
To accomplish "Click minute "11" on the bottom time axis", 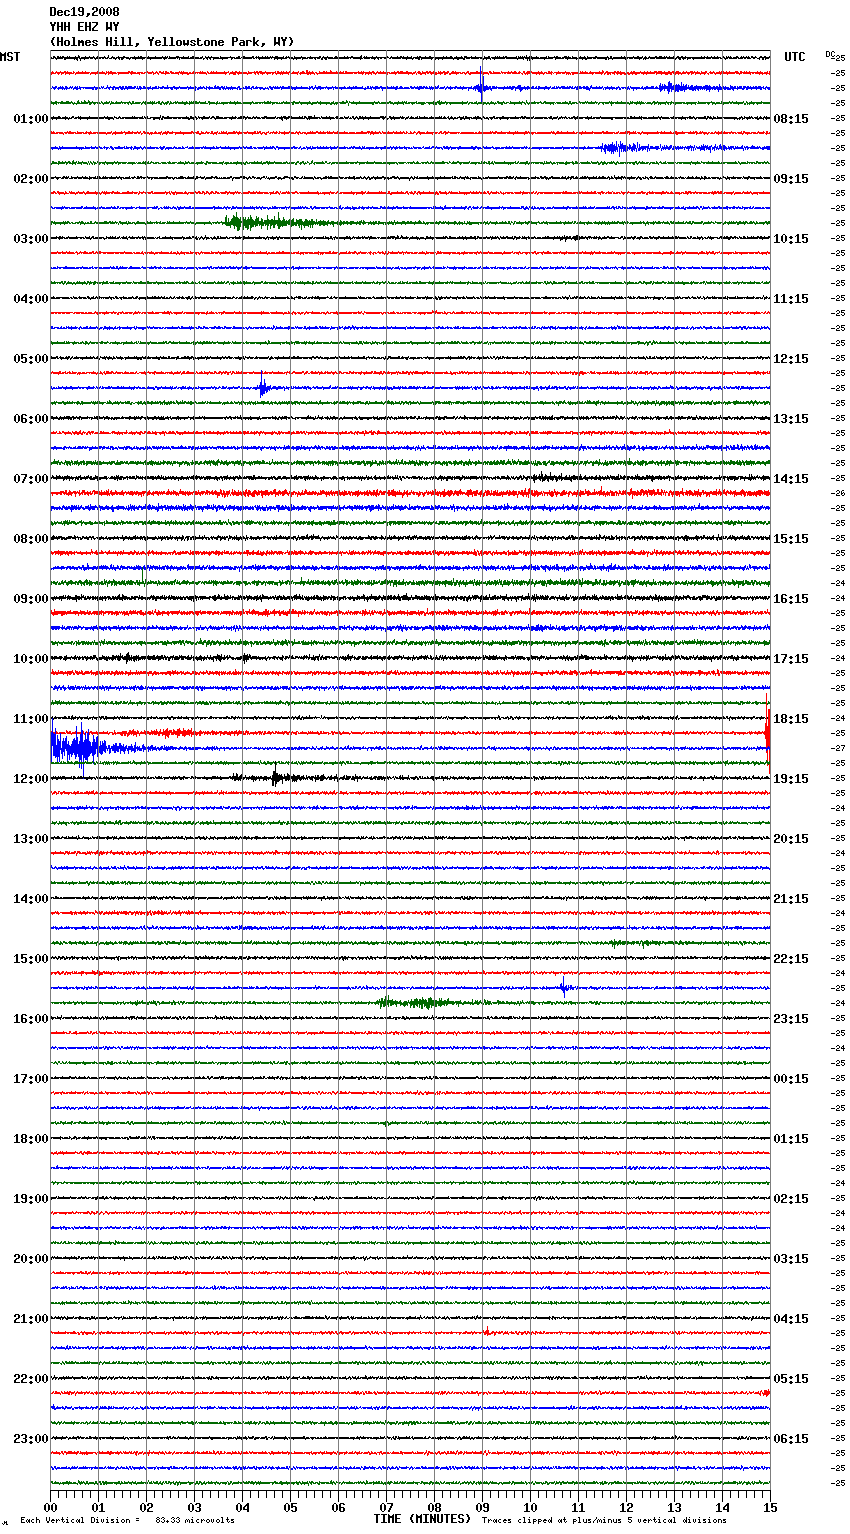I will point(579,1507).
